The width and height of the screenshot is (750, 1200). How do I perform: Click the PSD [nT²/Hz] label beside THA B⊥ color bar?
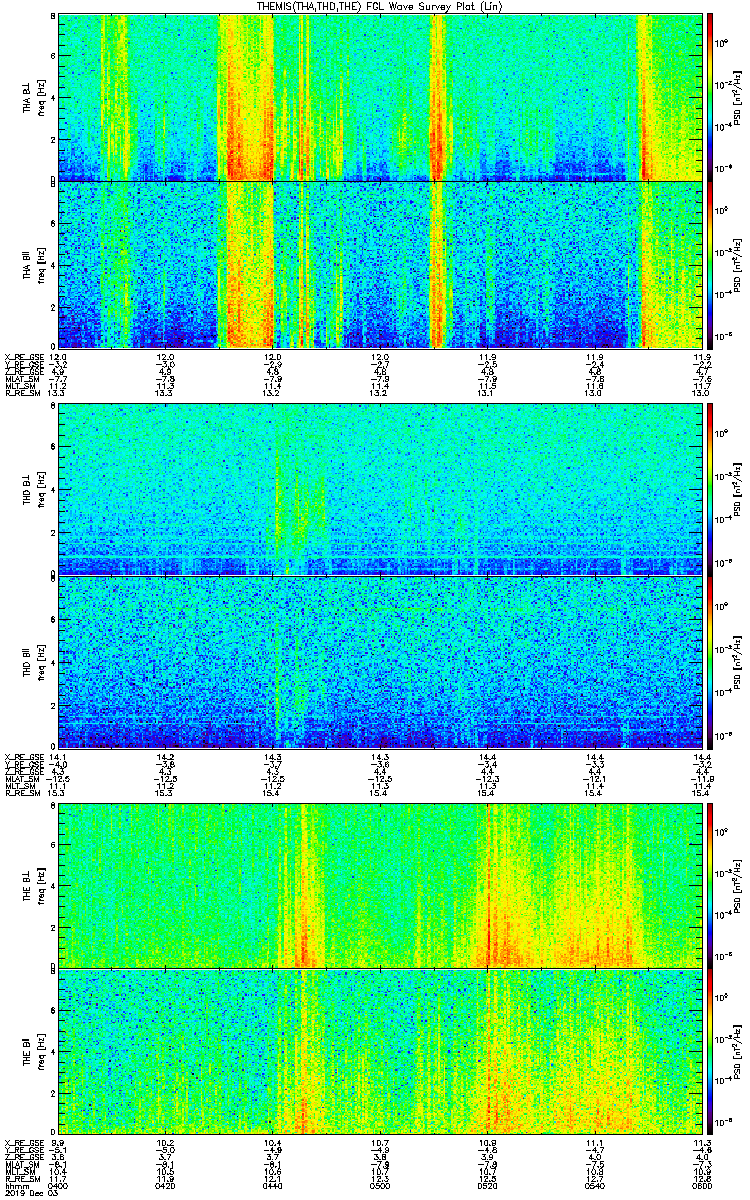coord(736,97)
